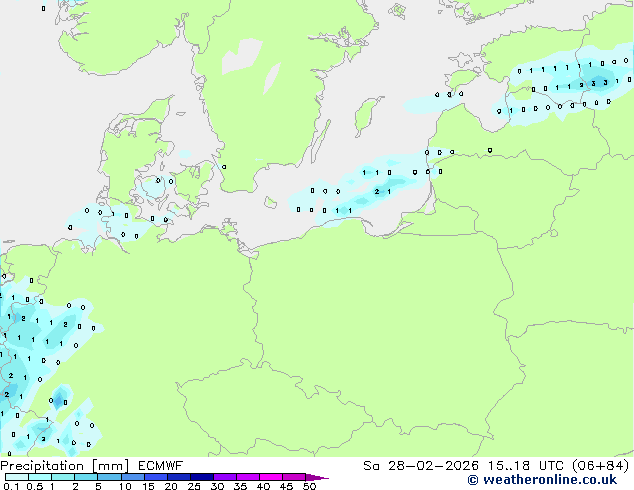The width and height of the screenshot is (634, 490).
Task: Click the legend swatch between 0.1 and 0.5
Action: click(x=17, y=477)
